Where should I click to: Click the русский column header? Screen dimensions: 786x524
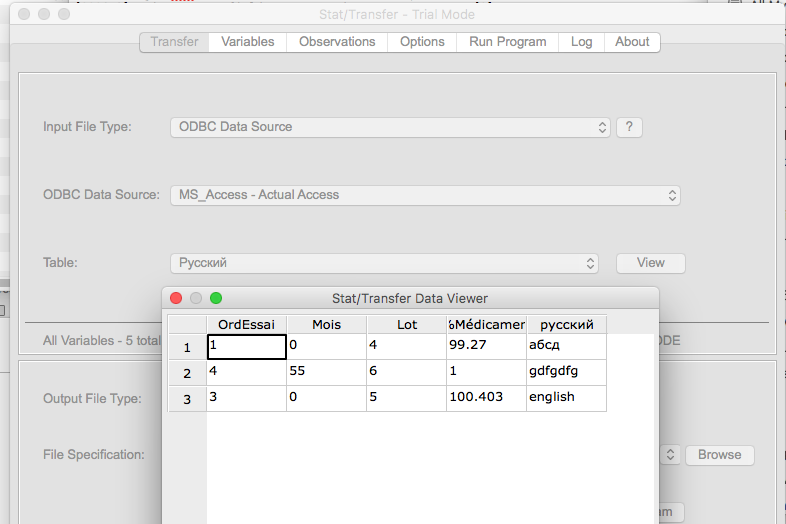coord(566,324)
